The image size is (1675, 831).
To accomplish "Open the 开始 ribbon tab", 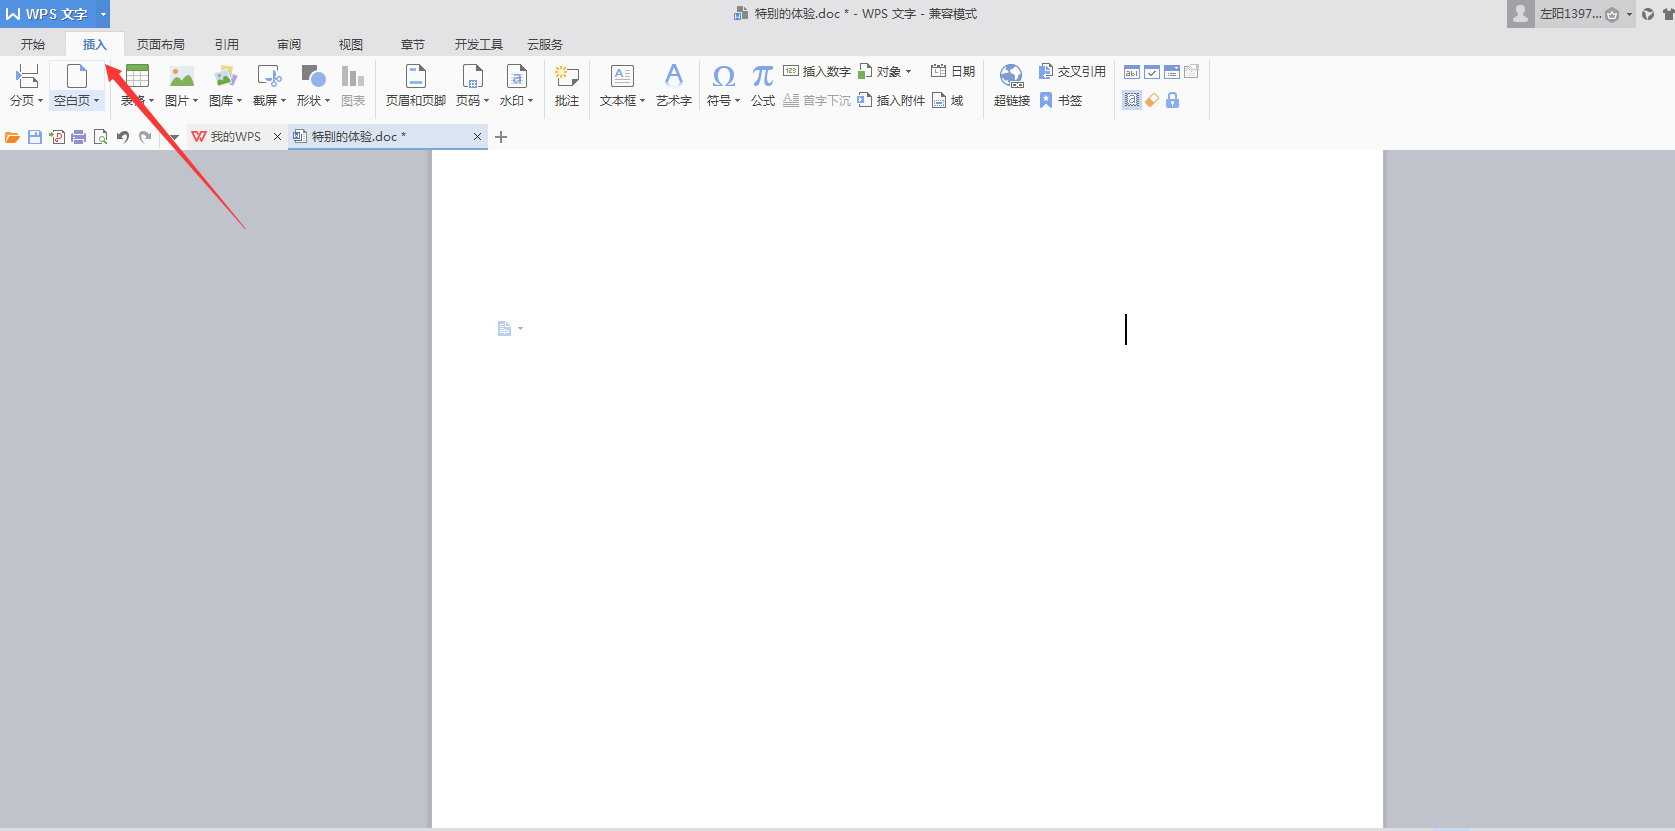I will (x=33, y=44).
